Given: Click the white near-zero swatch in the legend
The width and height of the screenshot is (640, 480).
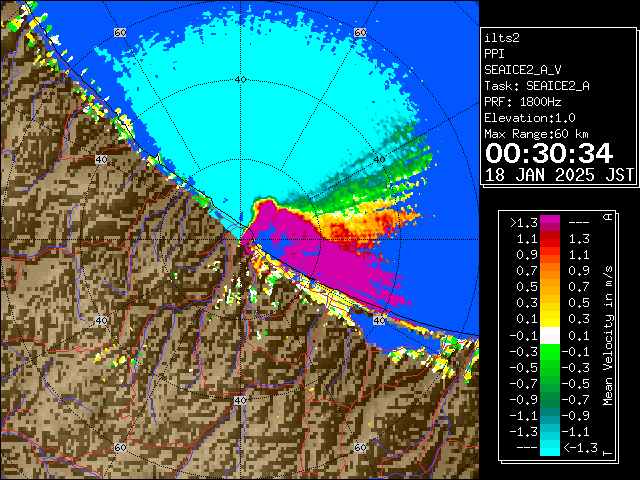Looking at the screenshot, I should pos(550,336).
